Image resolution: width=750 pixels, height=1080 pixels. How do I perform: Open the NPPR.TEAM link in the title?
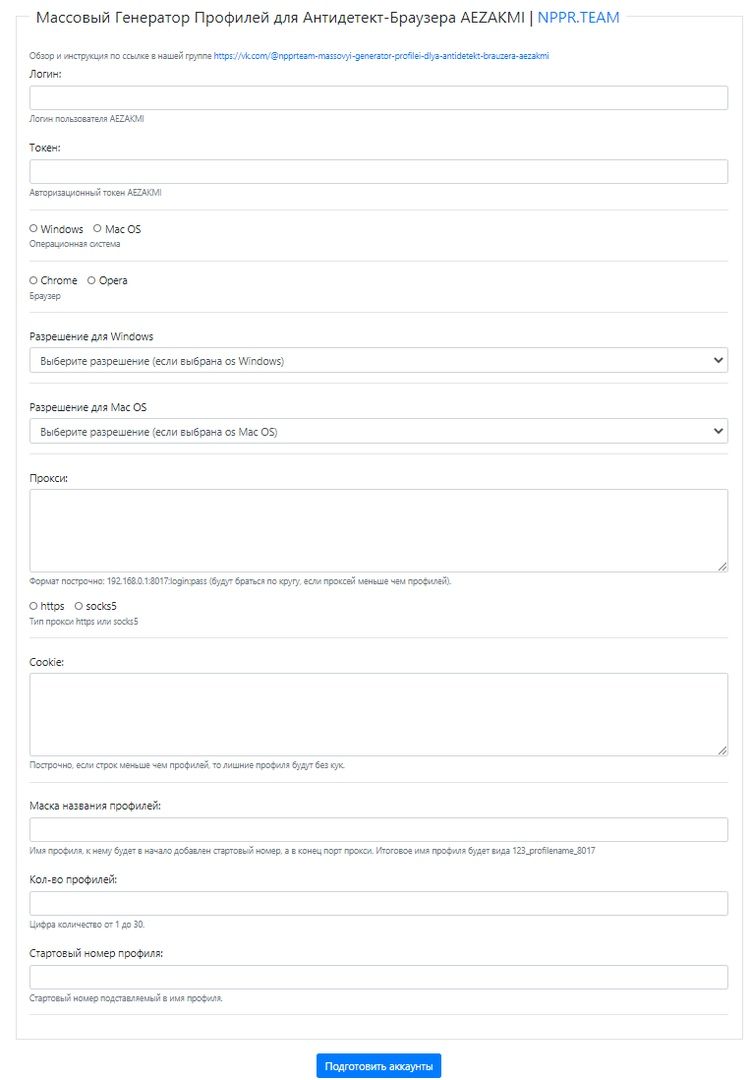click(578, 18)
